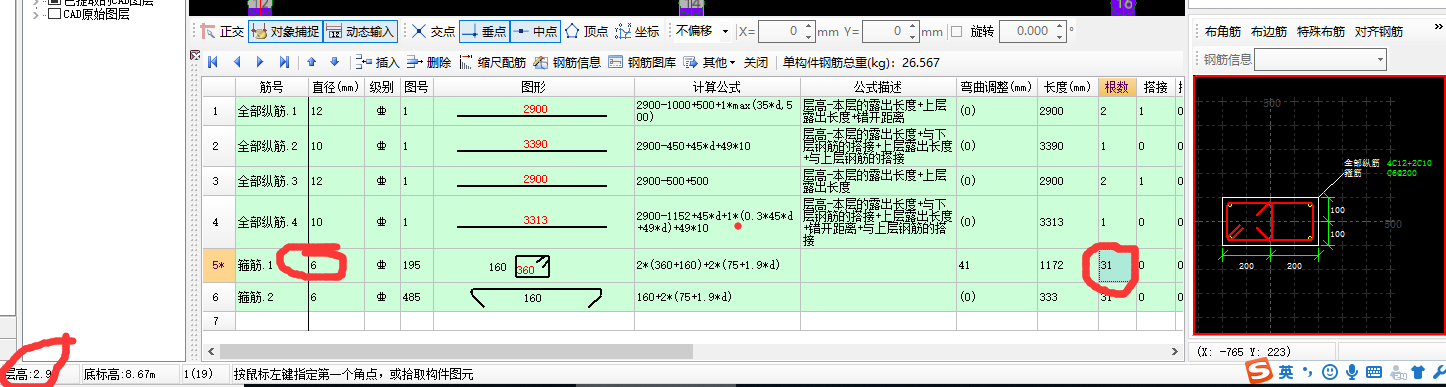Select row 全部纵筋.2 name cell
The width and height of the screenshot is (1446, 387).
pyautogui.click(x=271, y=146)
